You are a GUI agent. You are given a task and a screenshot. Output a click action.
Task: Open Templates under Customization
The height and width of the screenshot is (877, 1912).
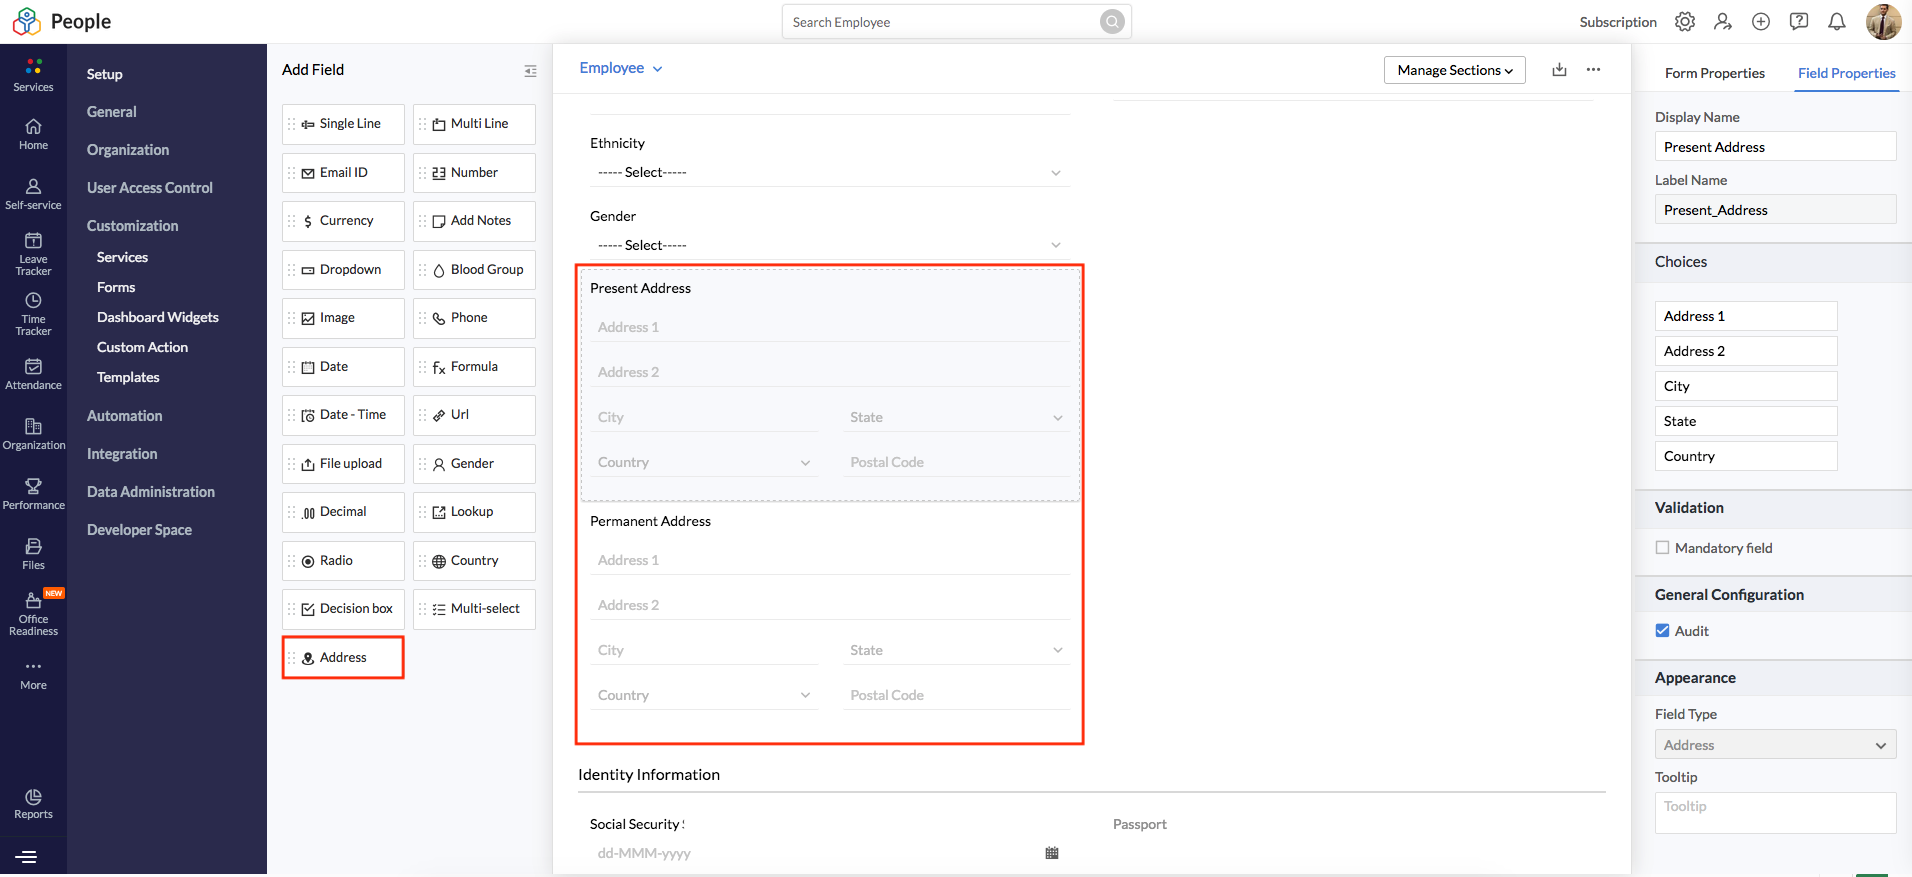point(128,377)
